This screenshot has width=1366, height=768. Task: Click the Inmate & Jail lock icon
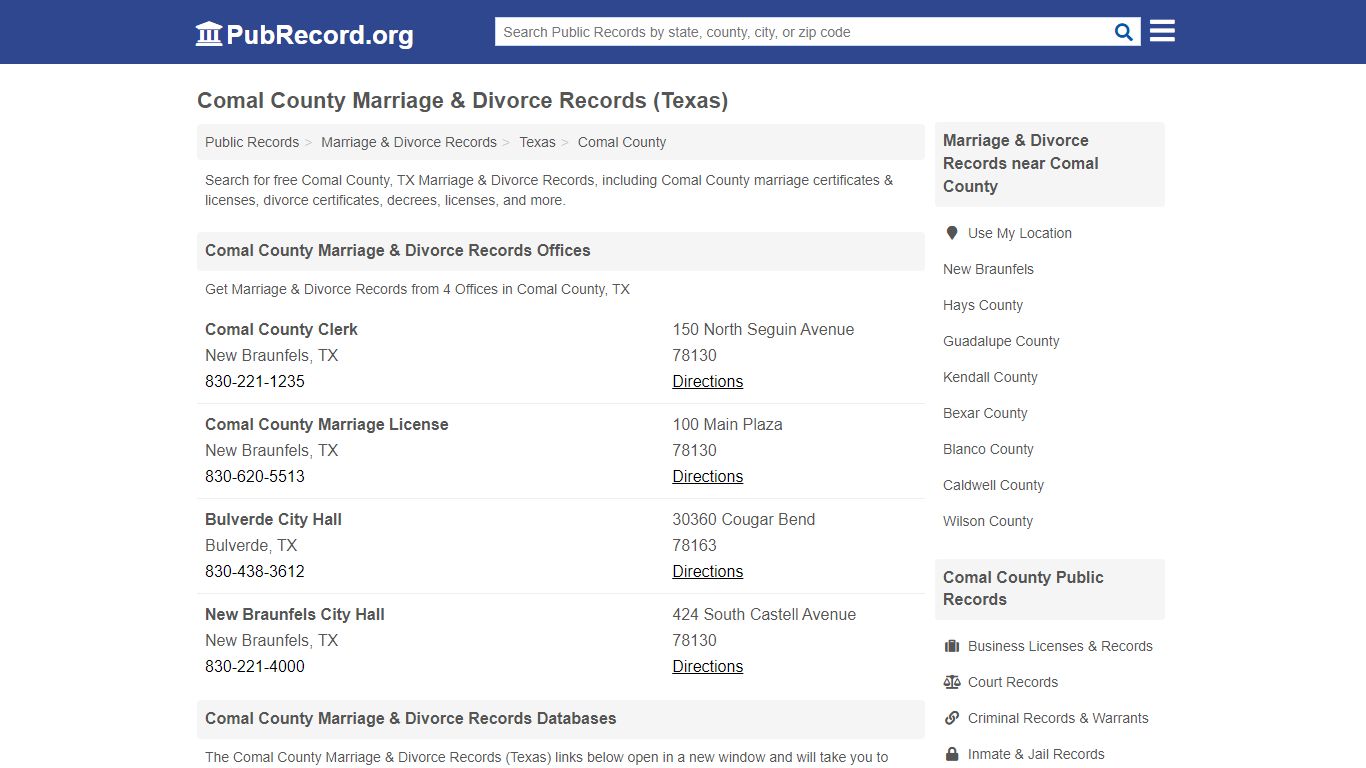click(x=952, y=754)
